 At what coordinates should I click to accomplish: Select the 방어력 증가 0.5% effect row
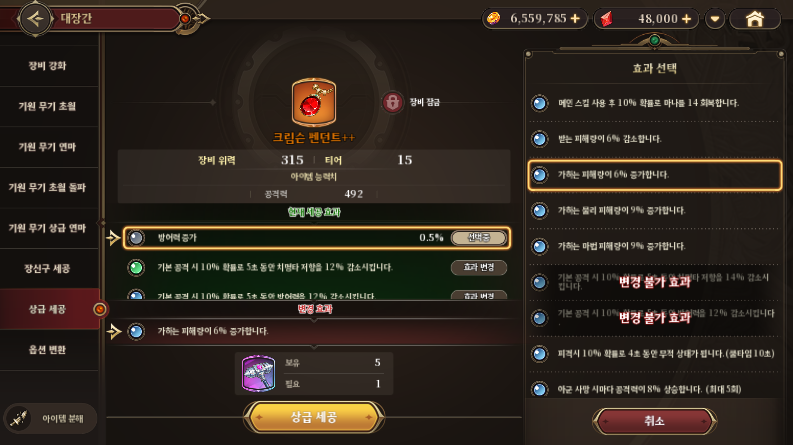[317, 238]
